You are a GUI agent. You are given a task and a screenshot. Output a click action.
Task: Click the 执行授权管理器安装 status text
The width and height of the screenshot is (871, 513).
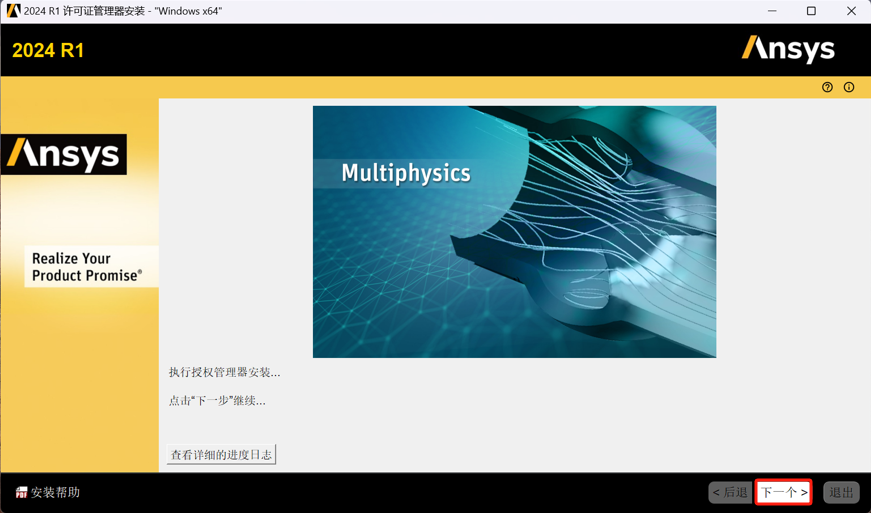click(x=224, y=372)
